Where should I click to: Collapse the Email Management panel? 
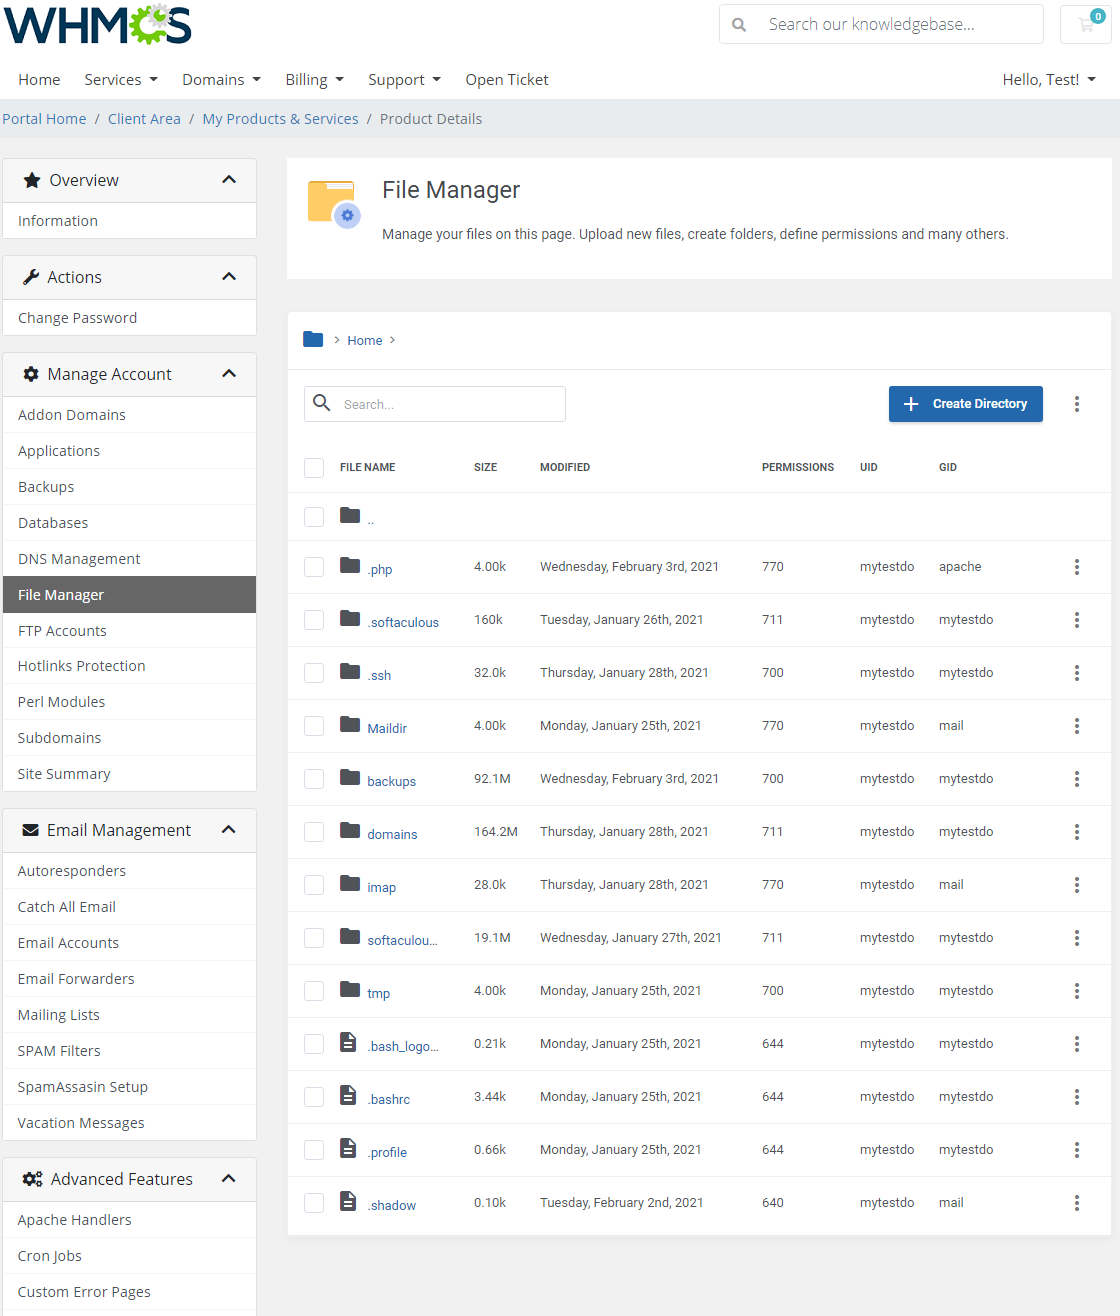(x=229, y=830)
